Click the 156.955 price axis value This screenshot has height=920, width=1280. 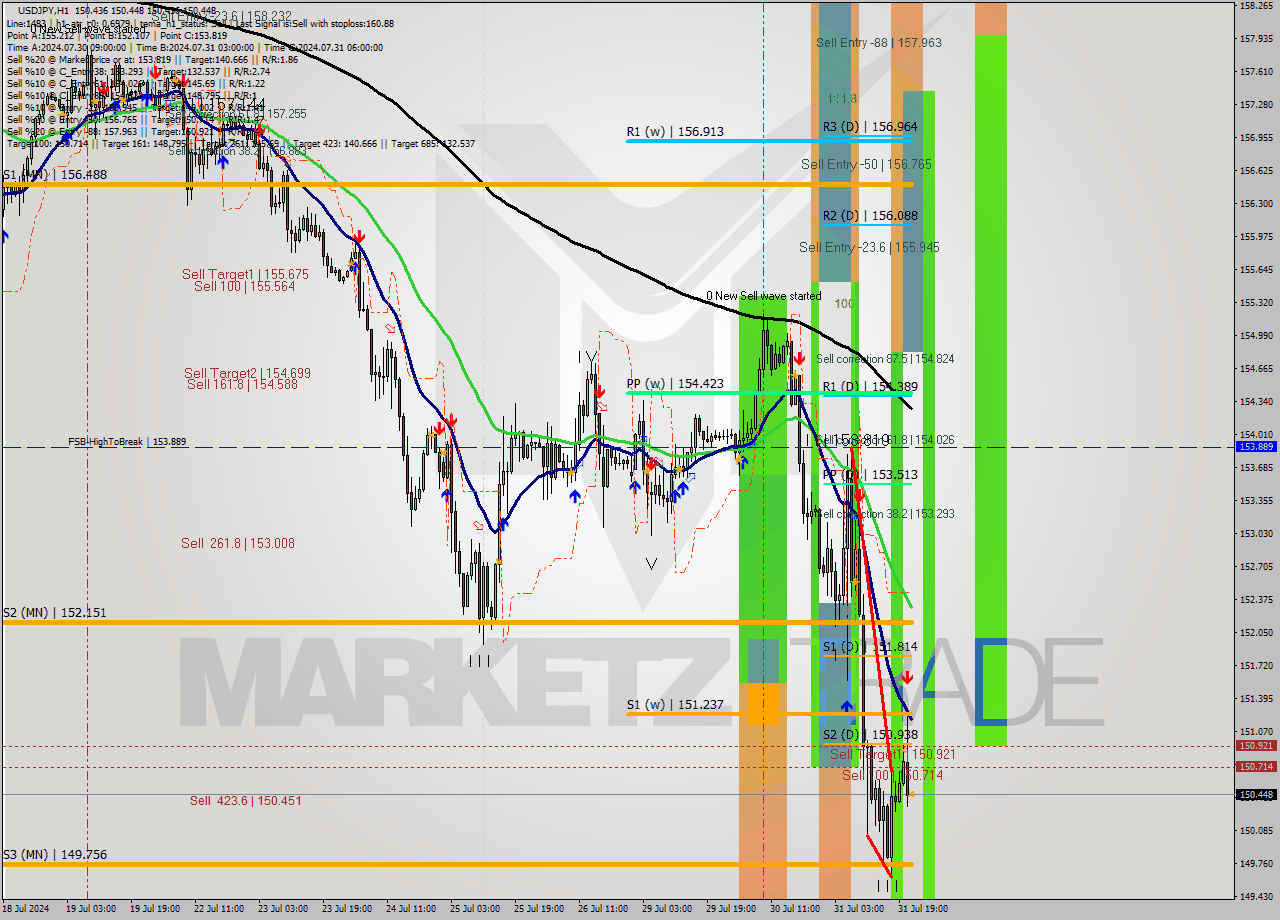[1256, 137]
